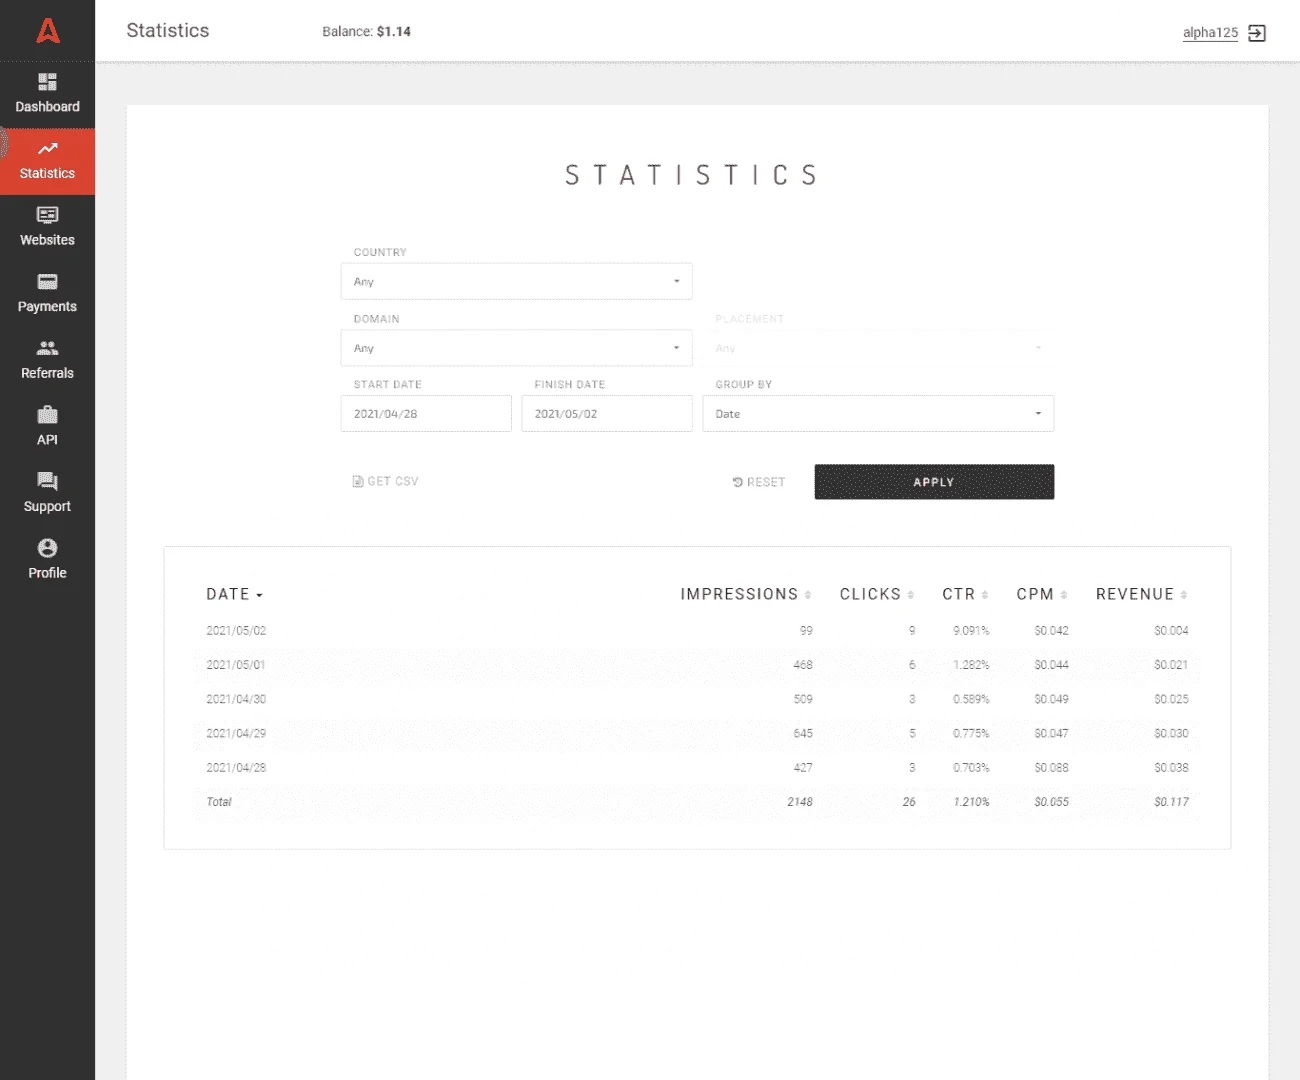Click the Profile menu label
The height and width of the screenshot is (1080, 1300).
tap(47, 573)
